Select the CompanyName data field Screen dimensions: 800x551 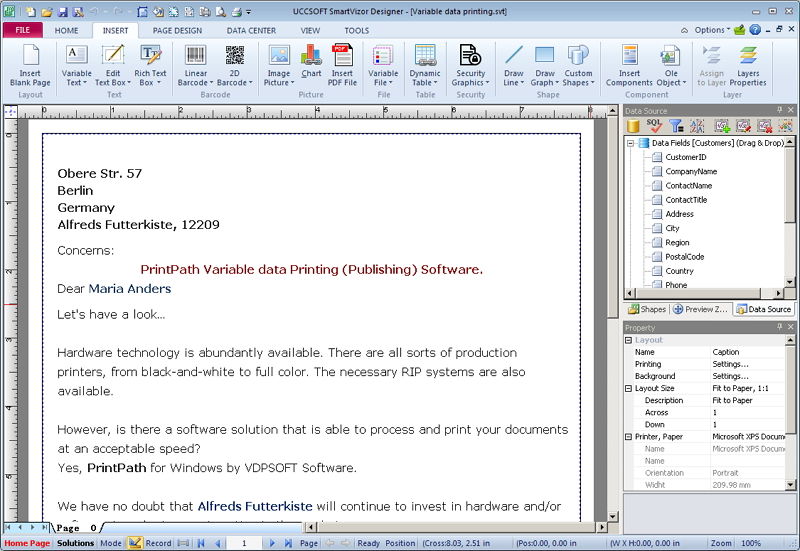click(x=691, y=171)
